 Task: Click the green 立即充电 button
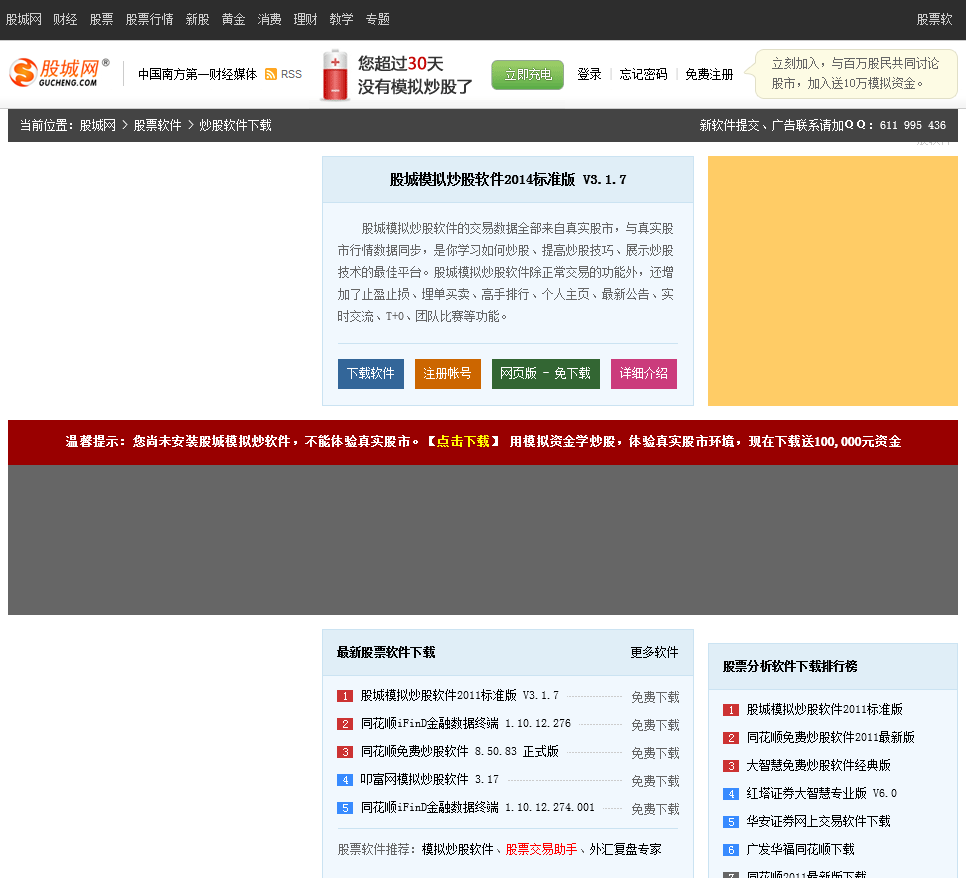click(527, 75)
